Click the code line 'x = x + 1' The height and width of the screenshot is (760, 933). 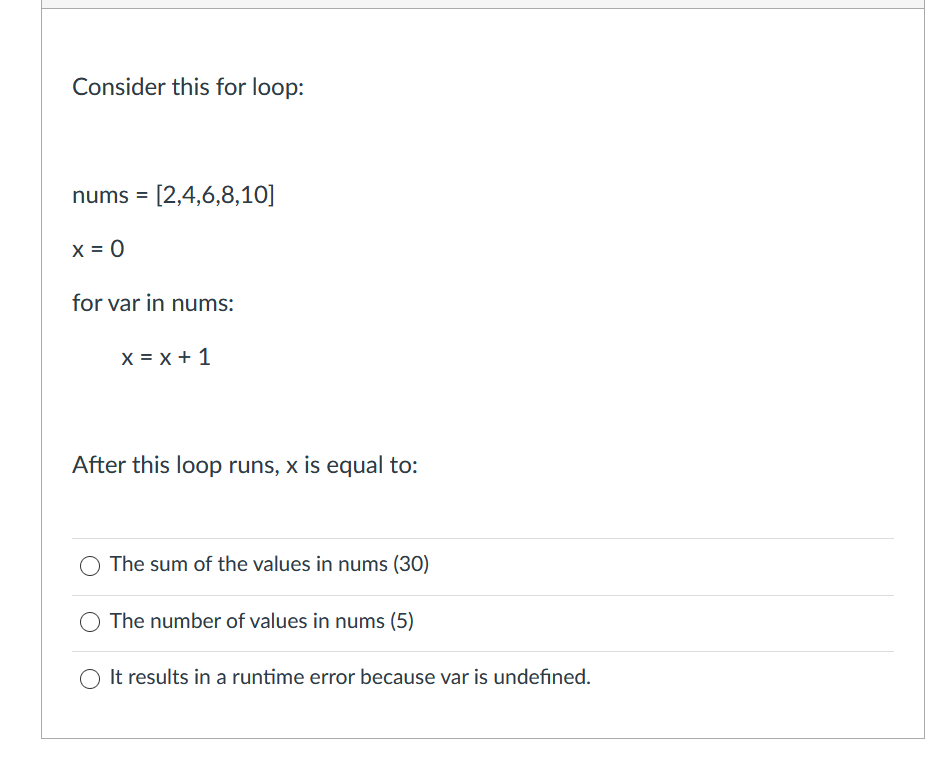(x=166, y=357)
